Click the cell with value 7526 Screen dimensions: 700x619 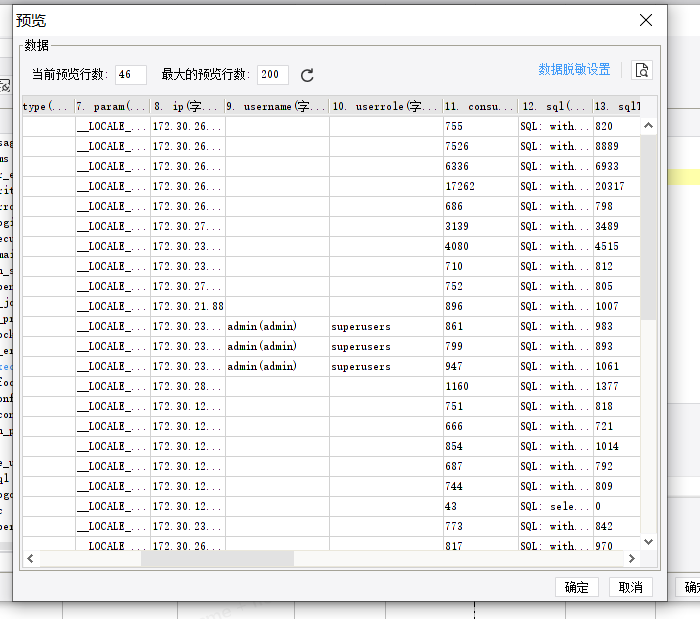481,146
